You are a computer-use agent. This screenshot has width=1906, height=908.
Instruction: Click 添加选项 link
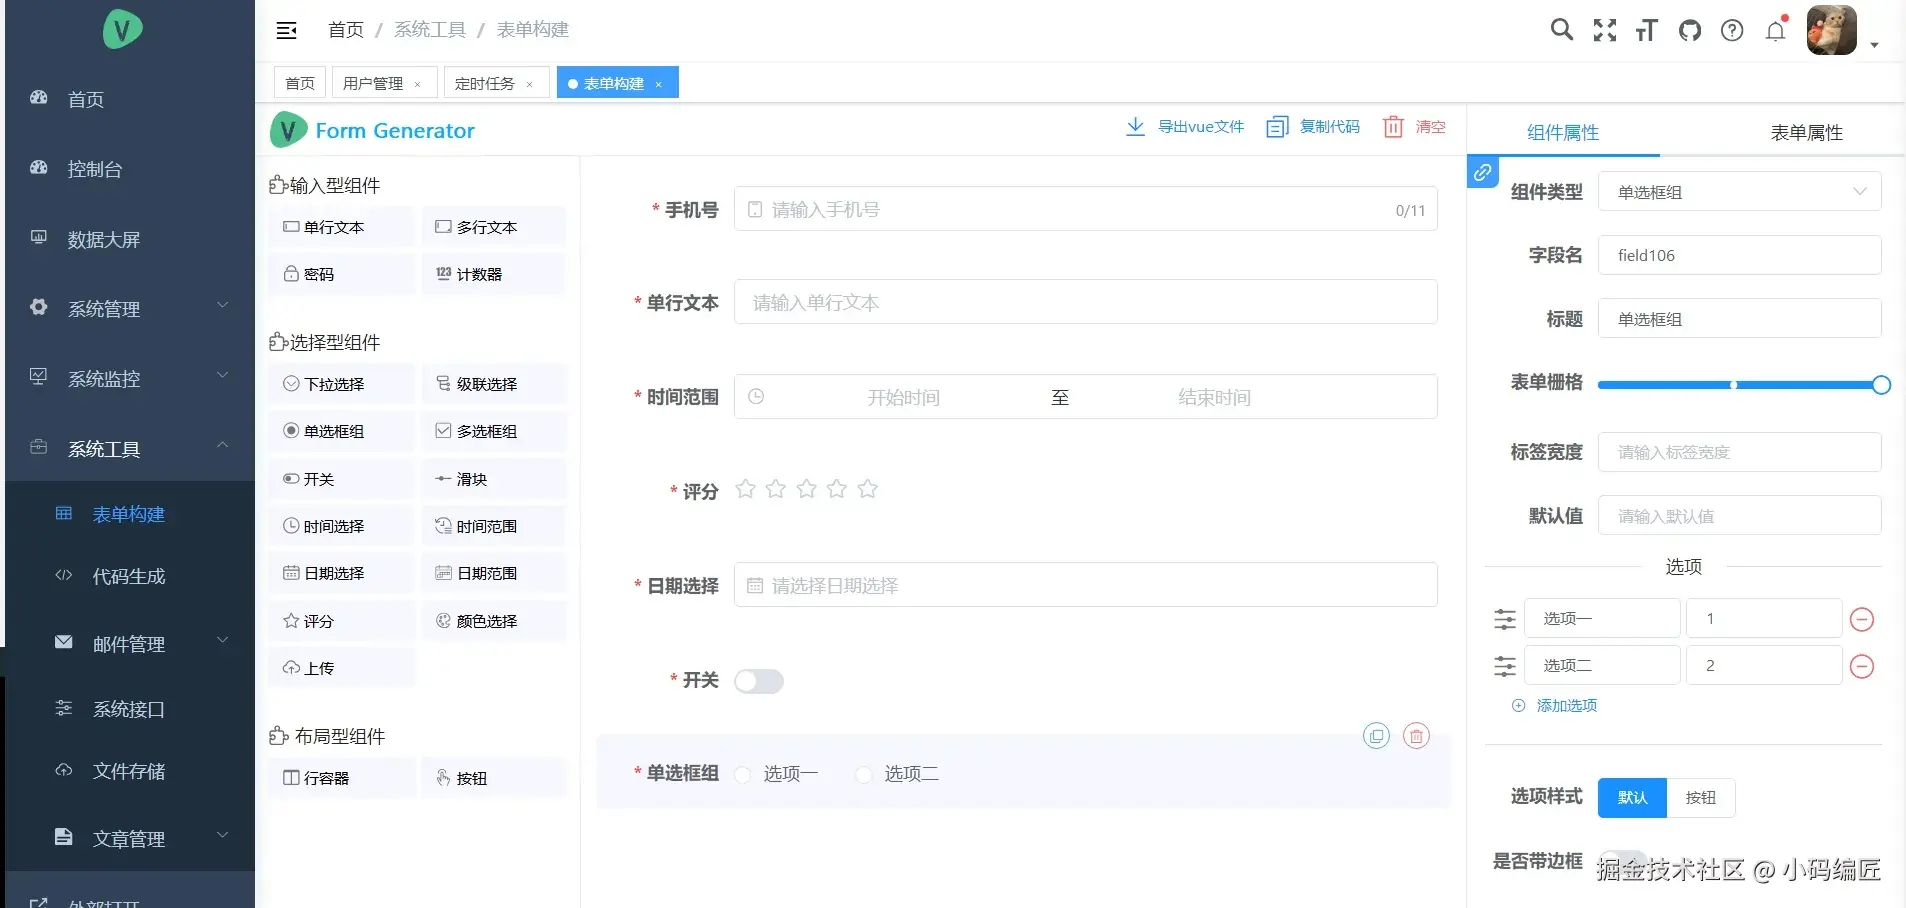coord(1555,706)
